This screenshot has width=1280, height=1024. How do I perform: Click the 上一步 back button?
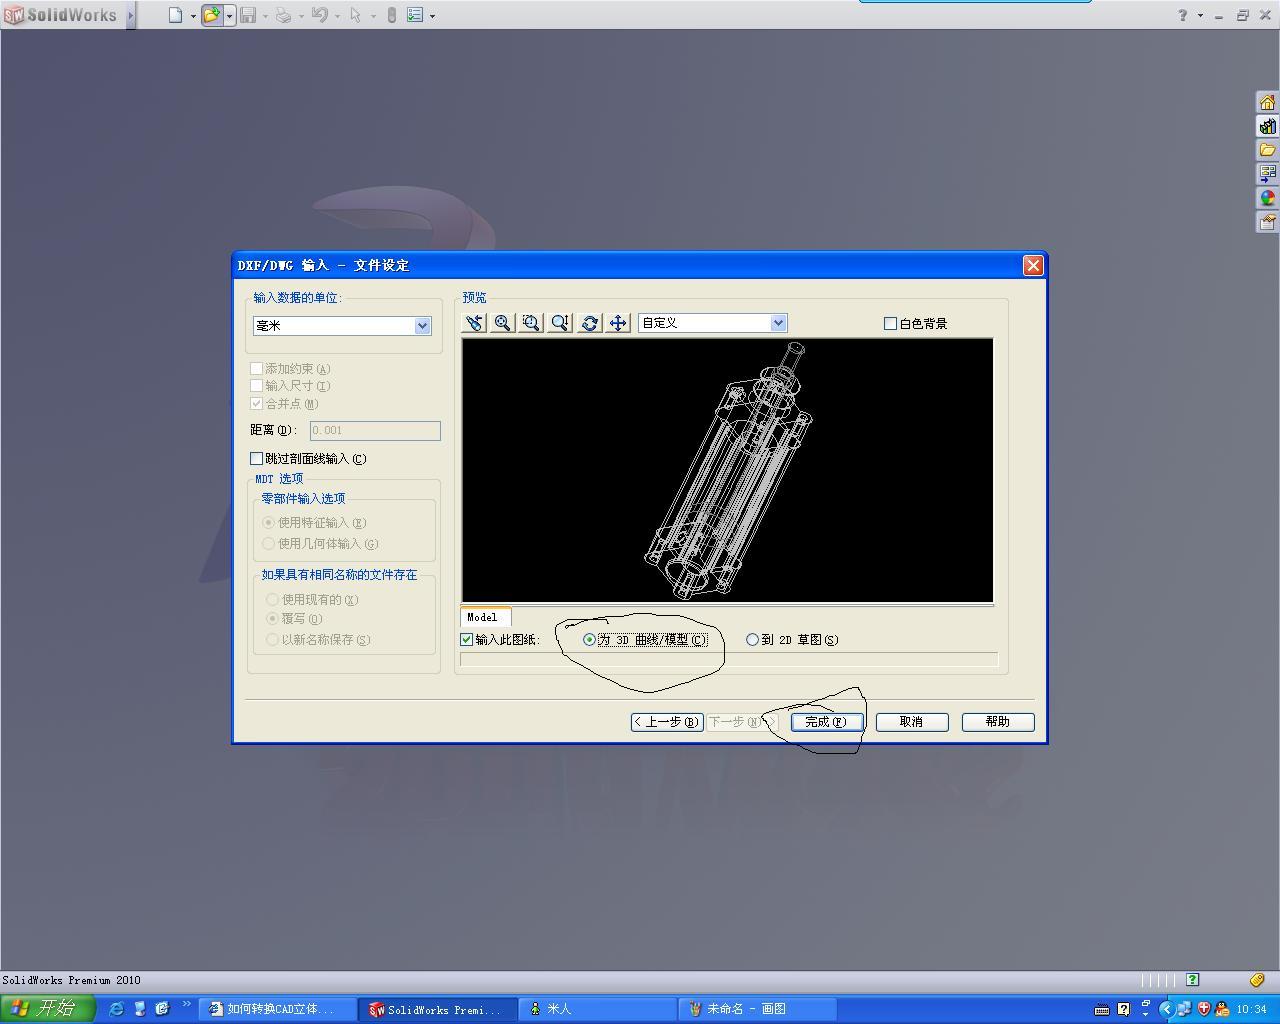tap(667, 722)
